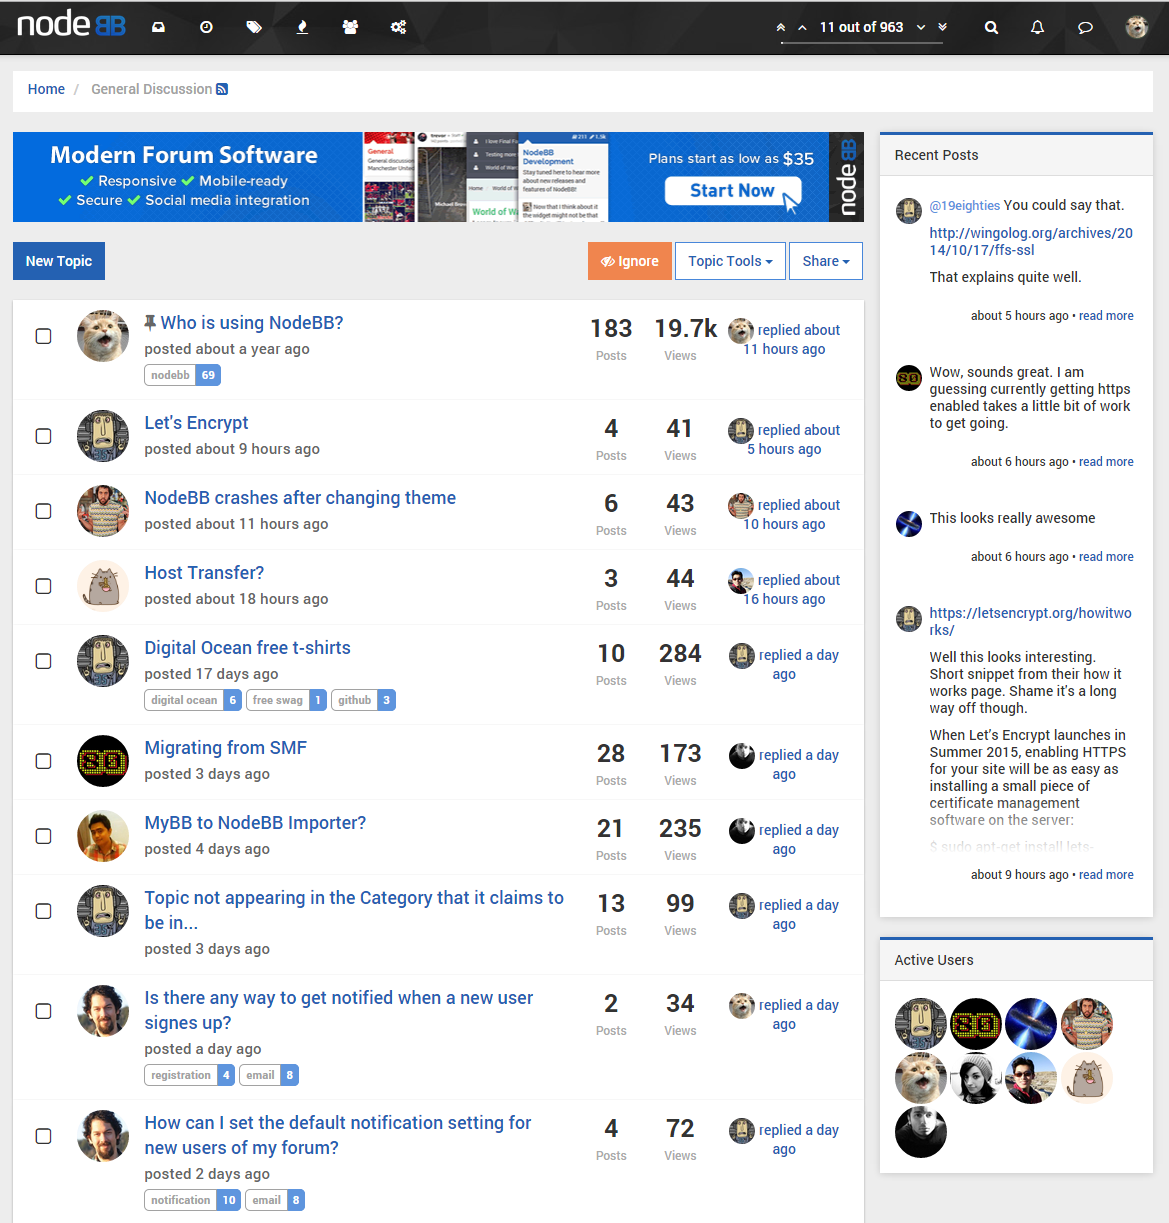Click the pagination progress bar under 11 out of 963
The width and height of the screenshot is (1169, 1223).
tap(861, 43)
